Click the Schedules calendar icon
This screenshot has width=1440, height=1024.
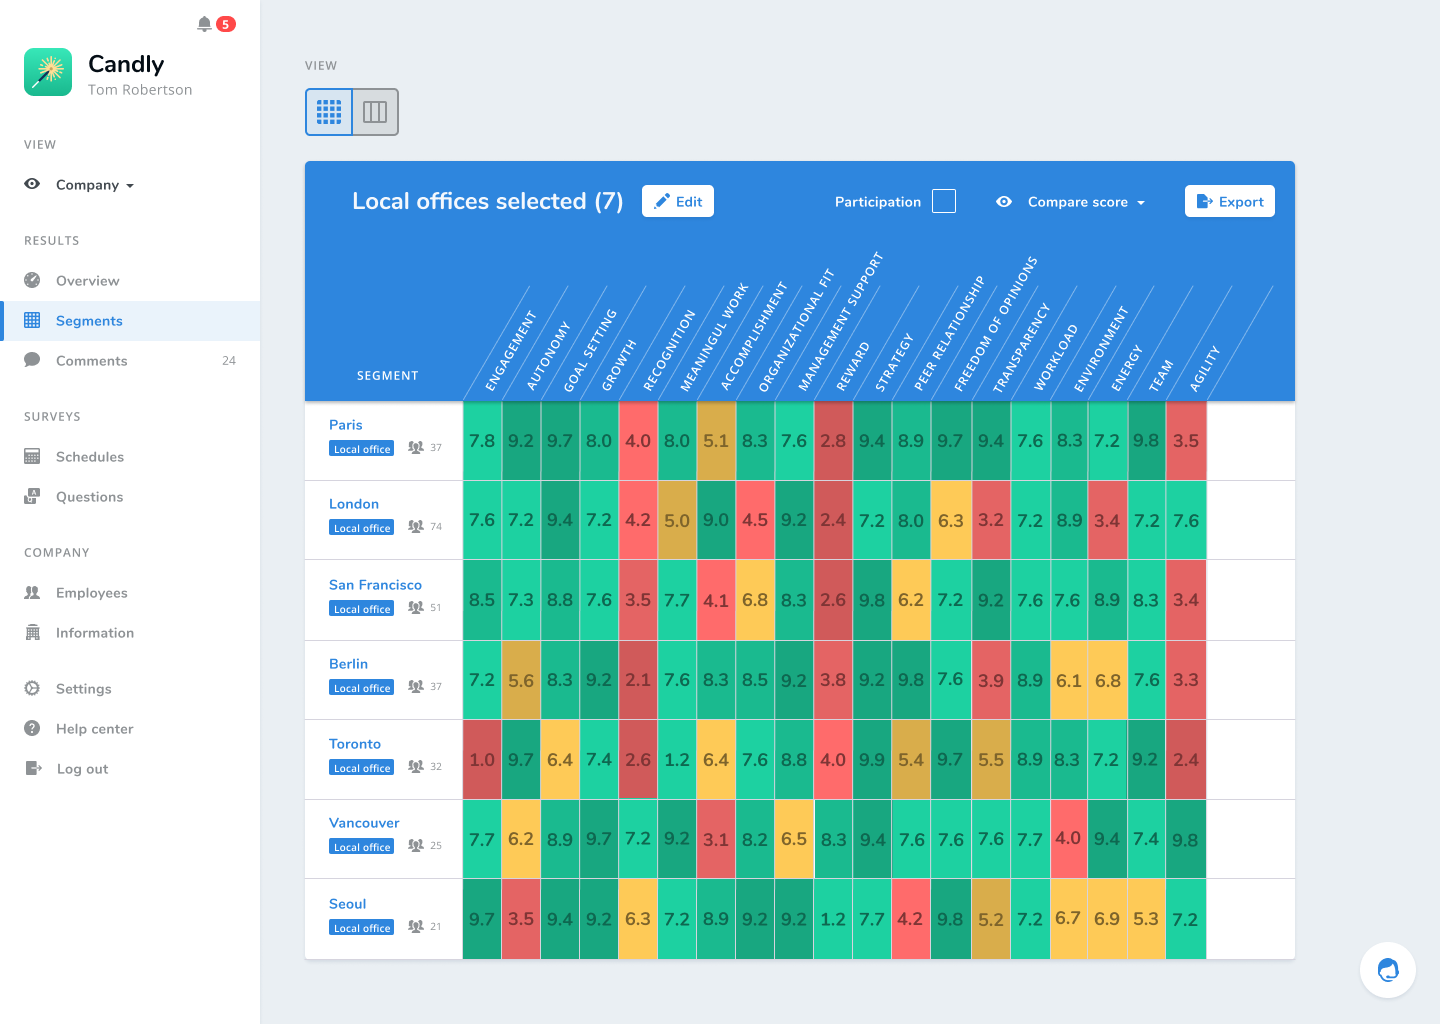click(x=32, y=457)
